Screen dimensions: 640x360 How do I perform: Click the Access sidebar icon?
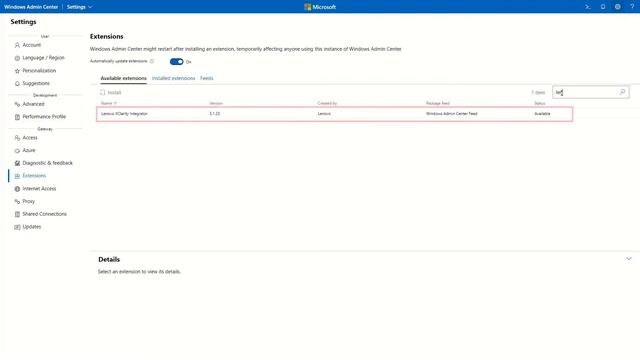pyautogui.click(x=17, y=138)
